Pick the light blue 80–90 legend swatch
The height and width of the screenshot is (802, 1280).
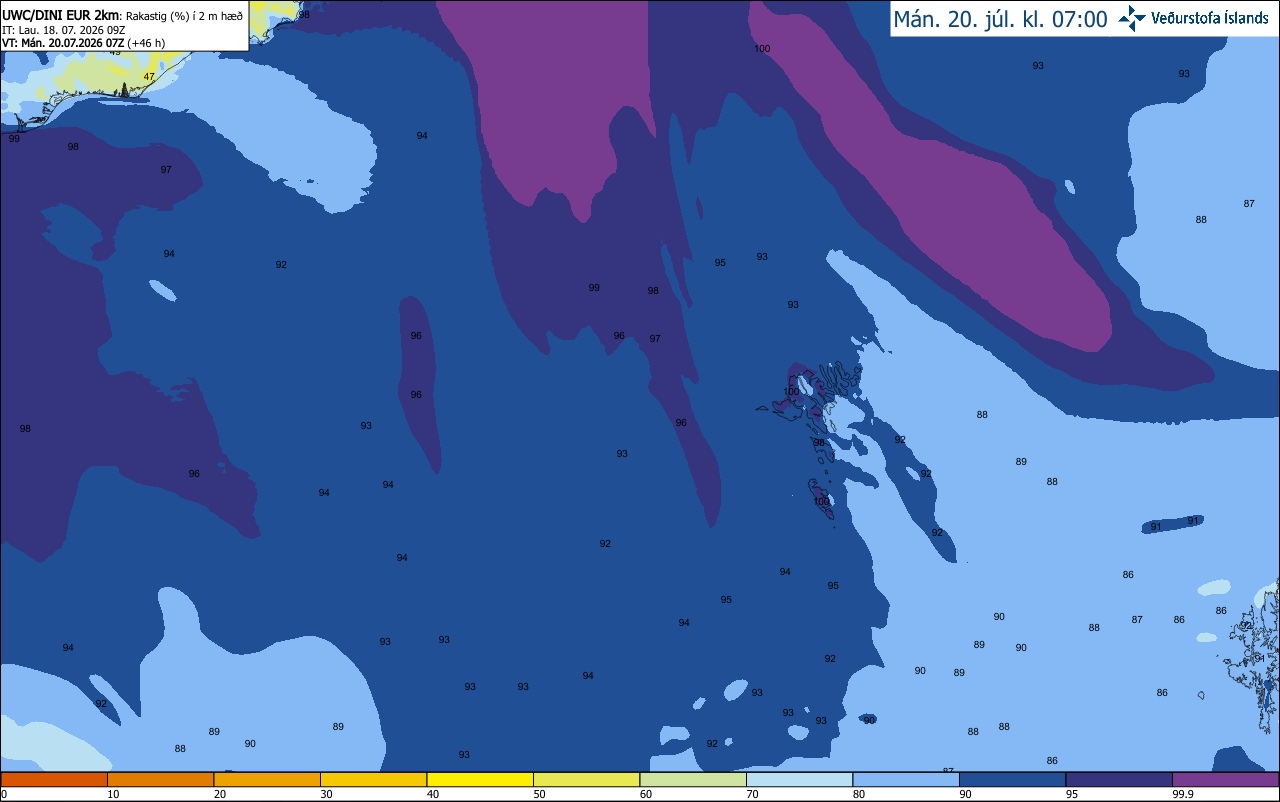point(906,779)
